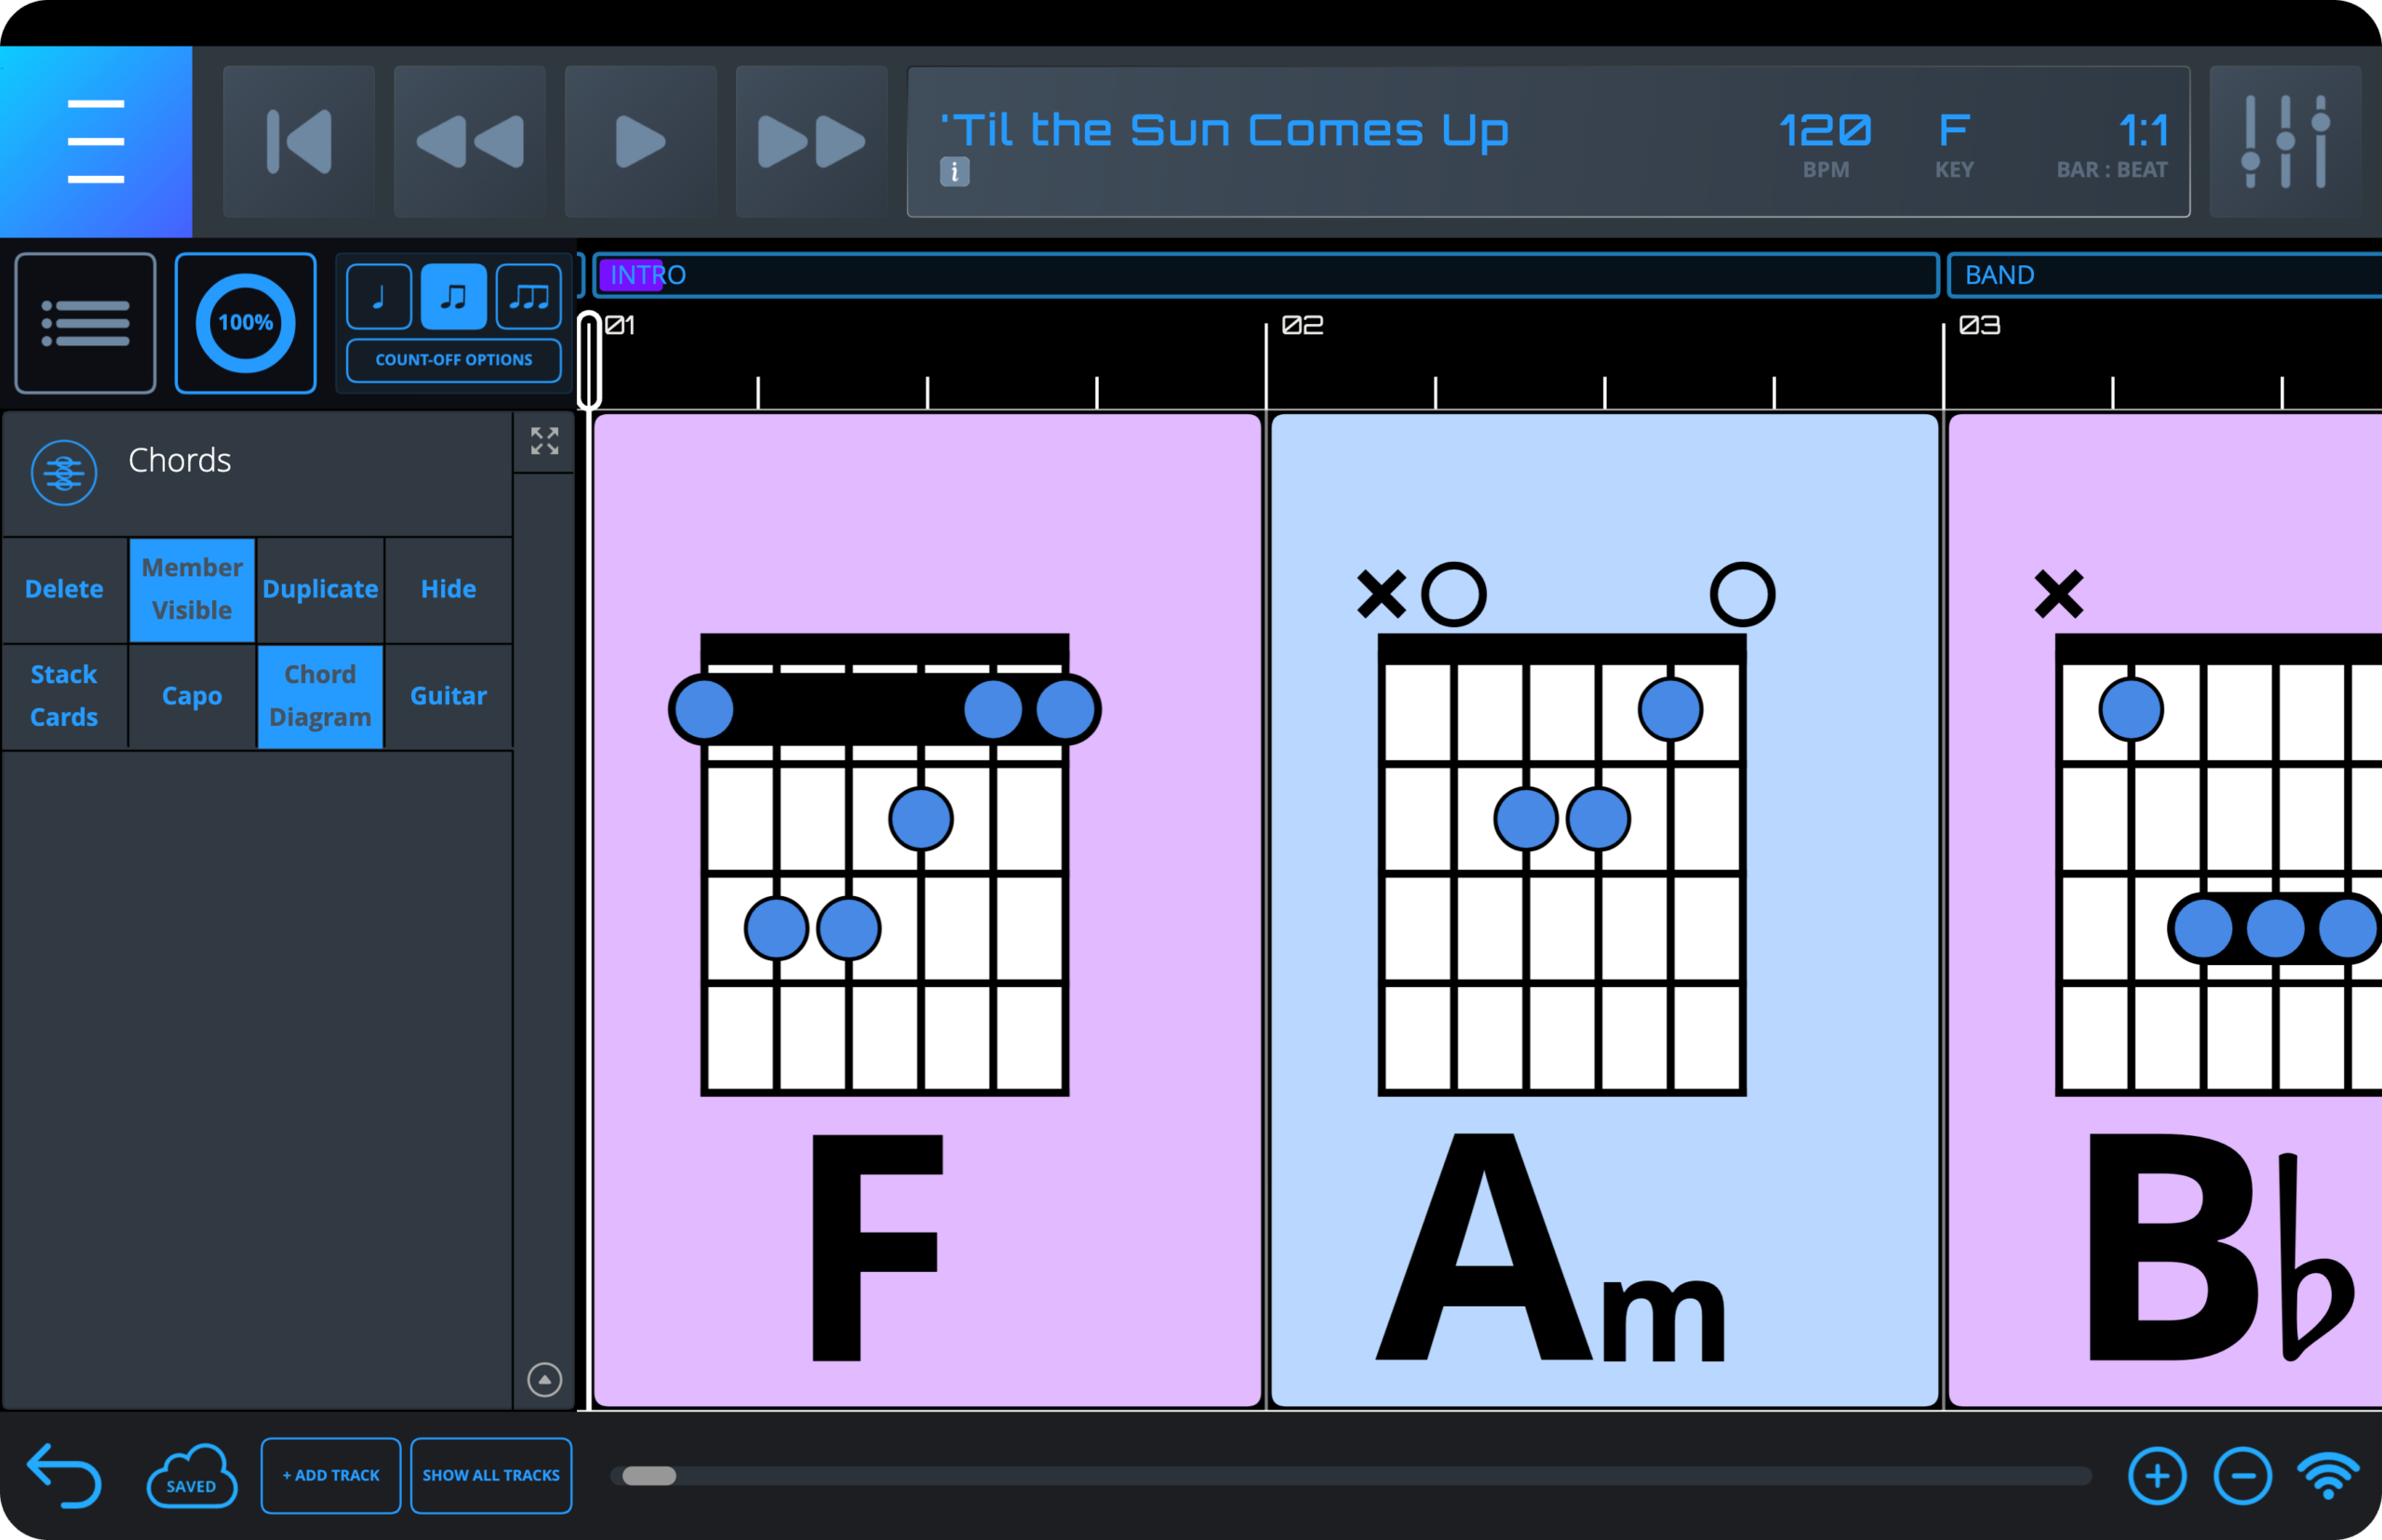Image resolution: width=2382 pixels, height=1540 pixels.
Task: Open the mixer sliders panel
Action: click(2286, 141)
